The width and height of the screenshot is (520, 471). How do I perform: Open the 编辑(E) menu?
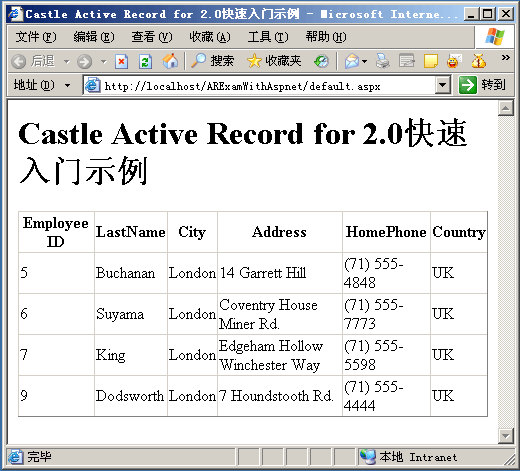click(94, 37)
